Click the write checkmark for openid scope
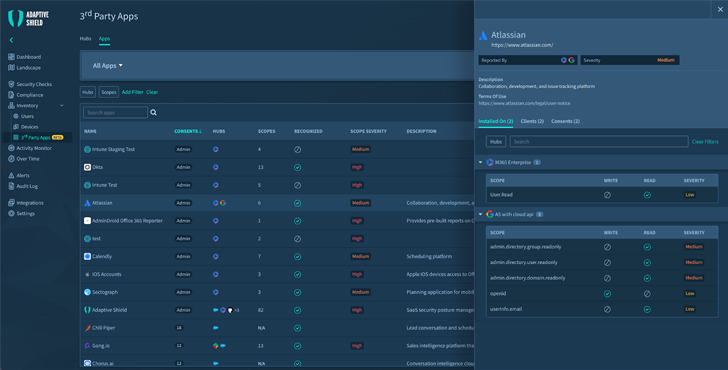The width and height of the screenshot is (728, 370). [x=607, y=294]
